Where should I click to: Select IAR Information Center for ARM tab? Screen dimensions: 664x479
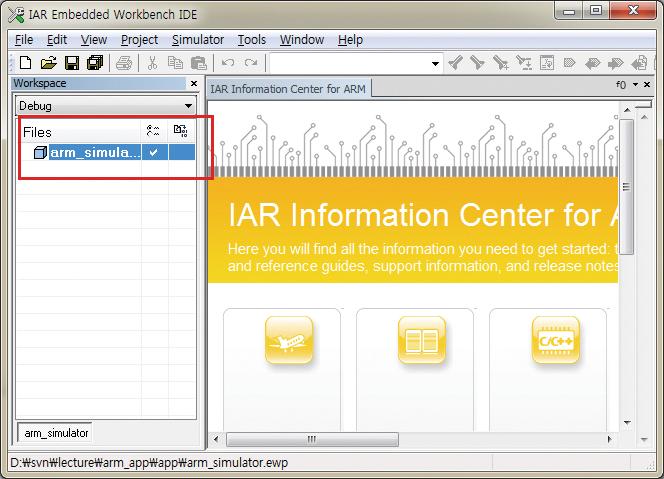click(x=288, y=89)
